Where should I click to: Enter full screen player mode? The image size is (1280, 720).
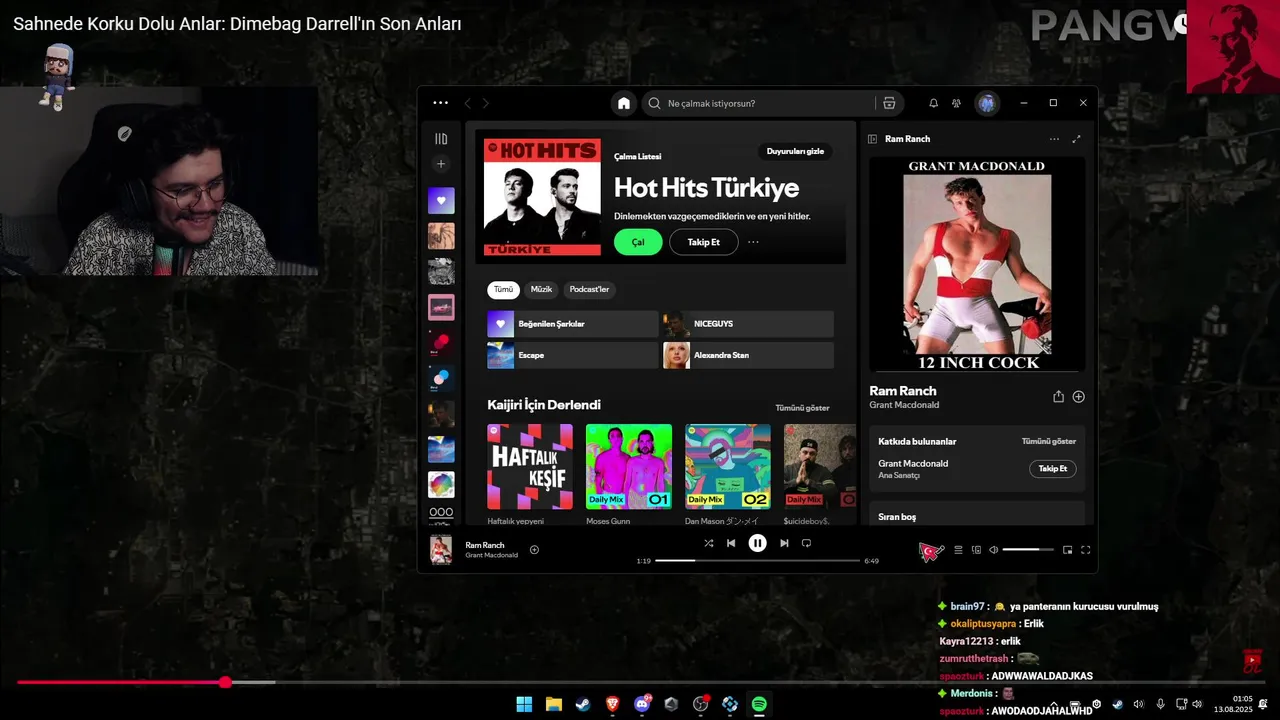point(1085,549)
